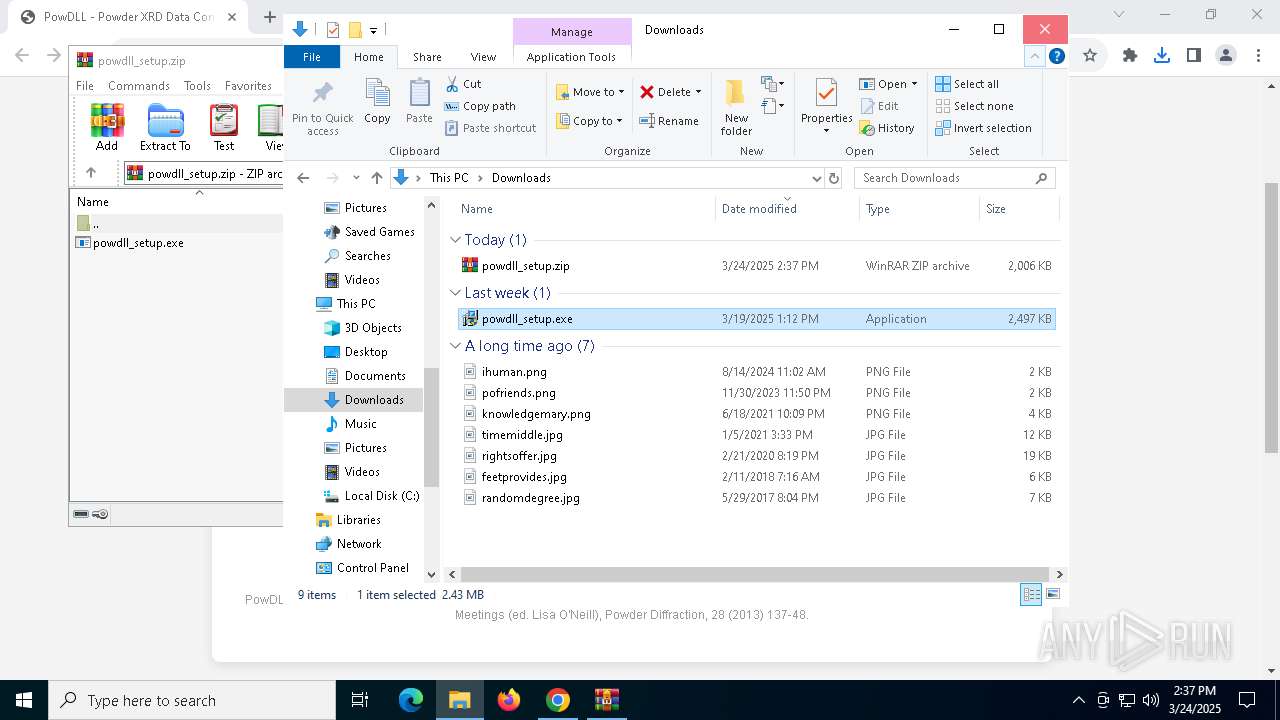Select randomdegree.jpg file

(x=756, y=498)
